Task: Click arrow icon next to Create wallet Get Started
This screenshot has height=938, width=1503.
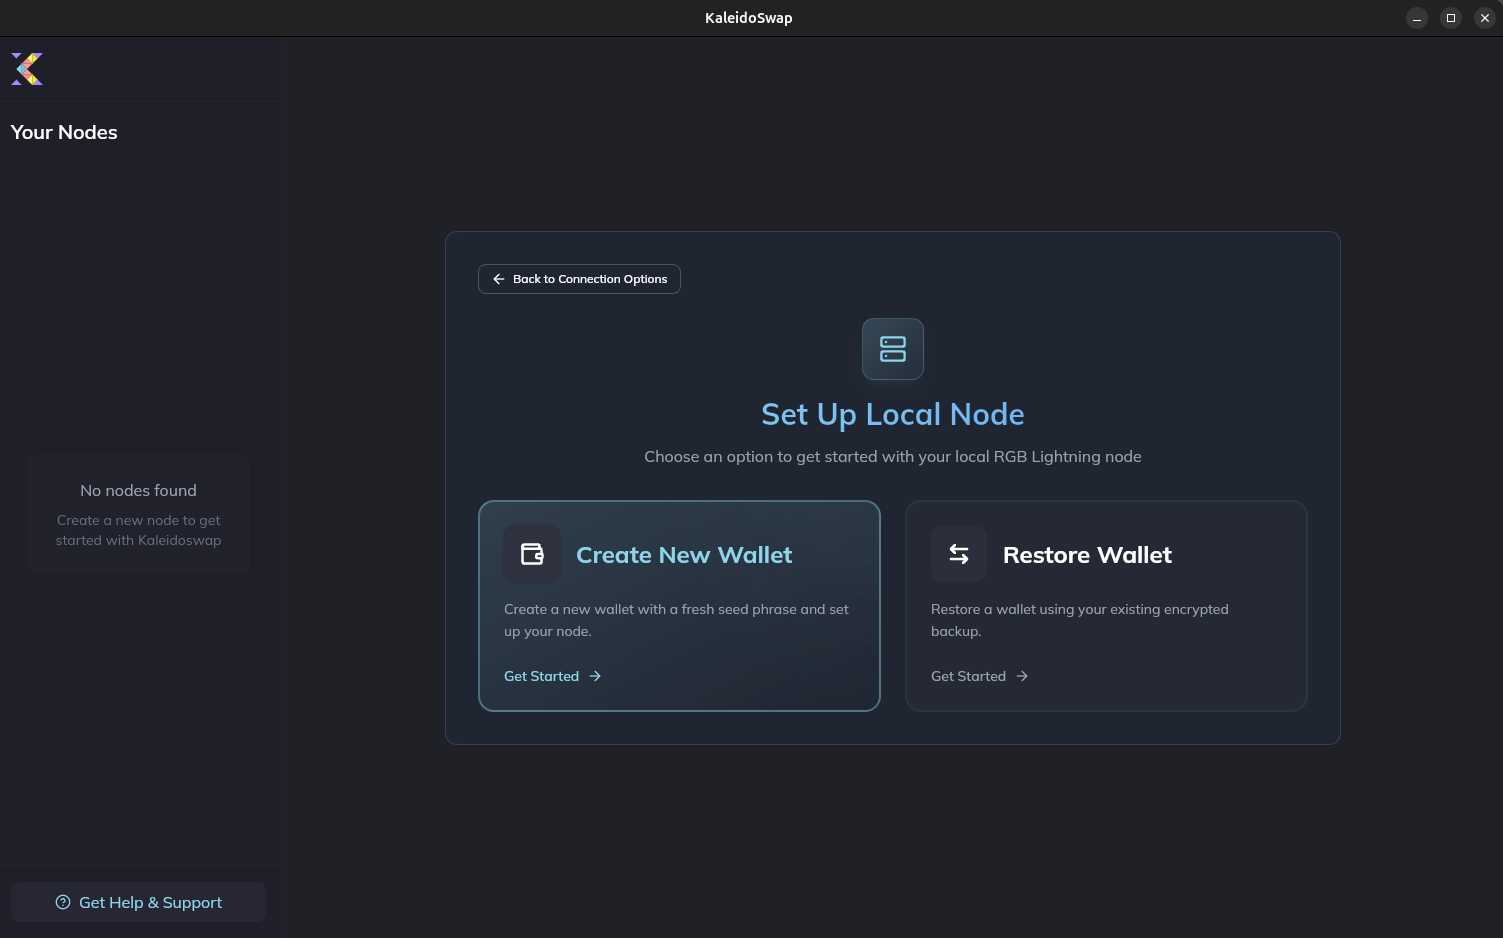Action: pos(595,676)
